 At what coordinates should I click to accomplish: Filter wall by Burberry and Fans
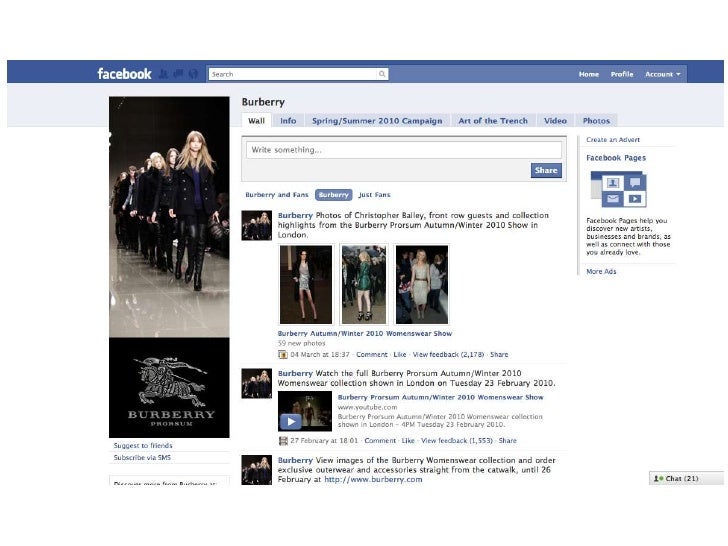[277, 195]
